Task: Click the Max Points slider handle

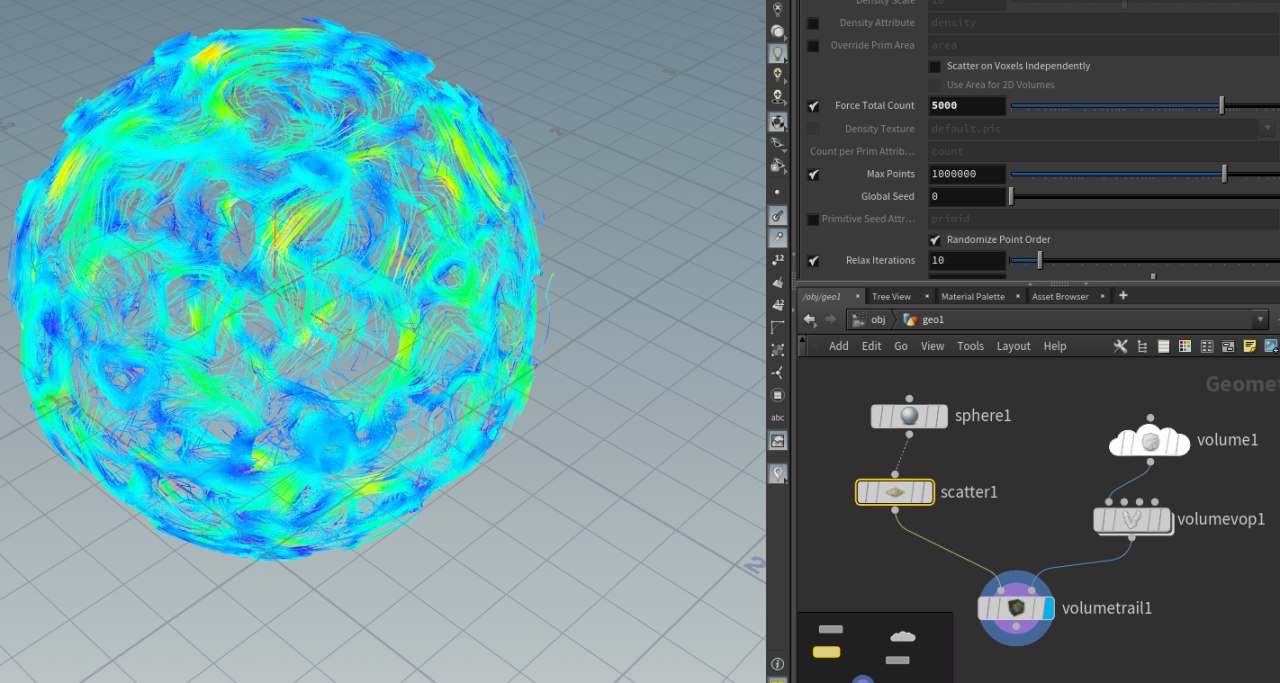Action: click(x=1224, y=174)
